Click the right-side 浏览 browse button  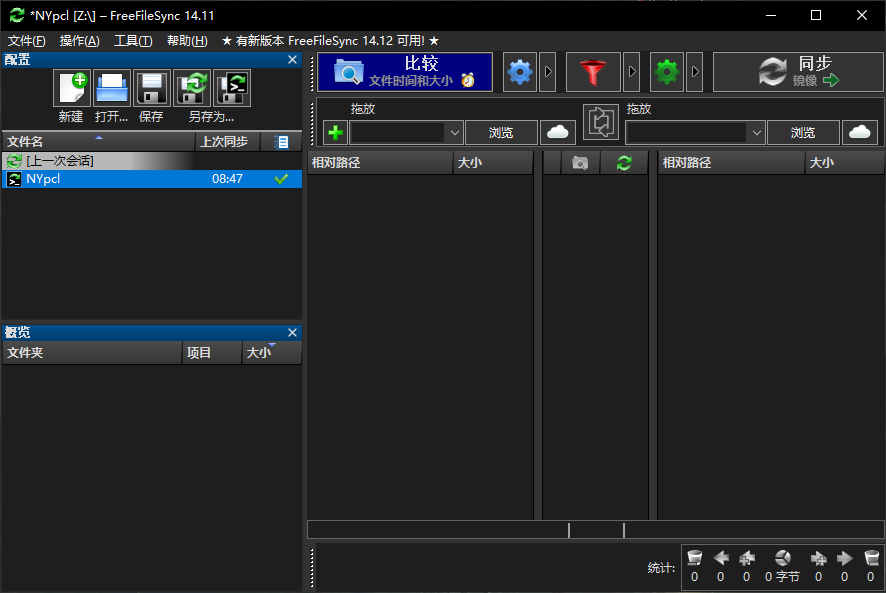pyautogui.click(x=803, y=133)
